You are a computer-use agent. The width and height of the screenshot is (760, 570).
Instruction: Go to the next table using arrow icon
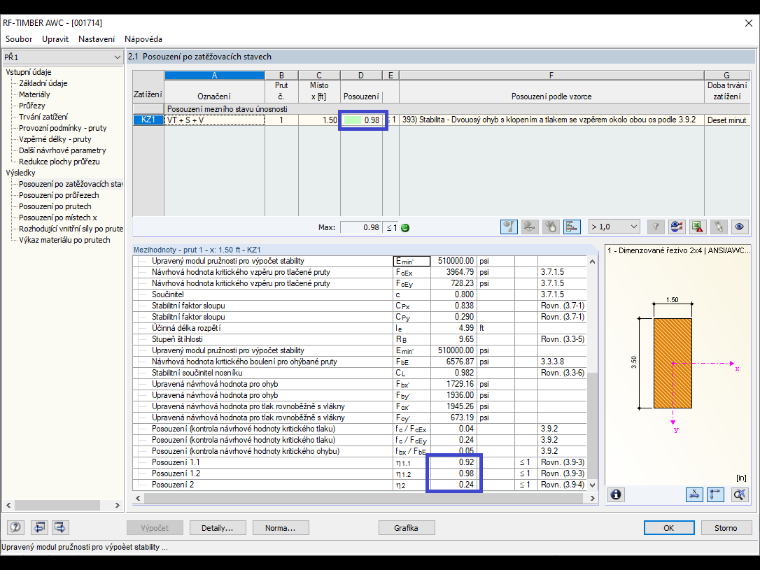[61, 527]
